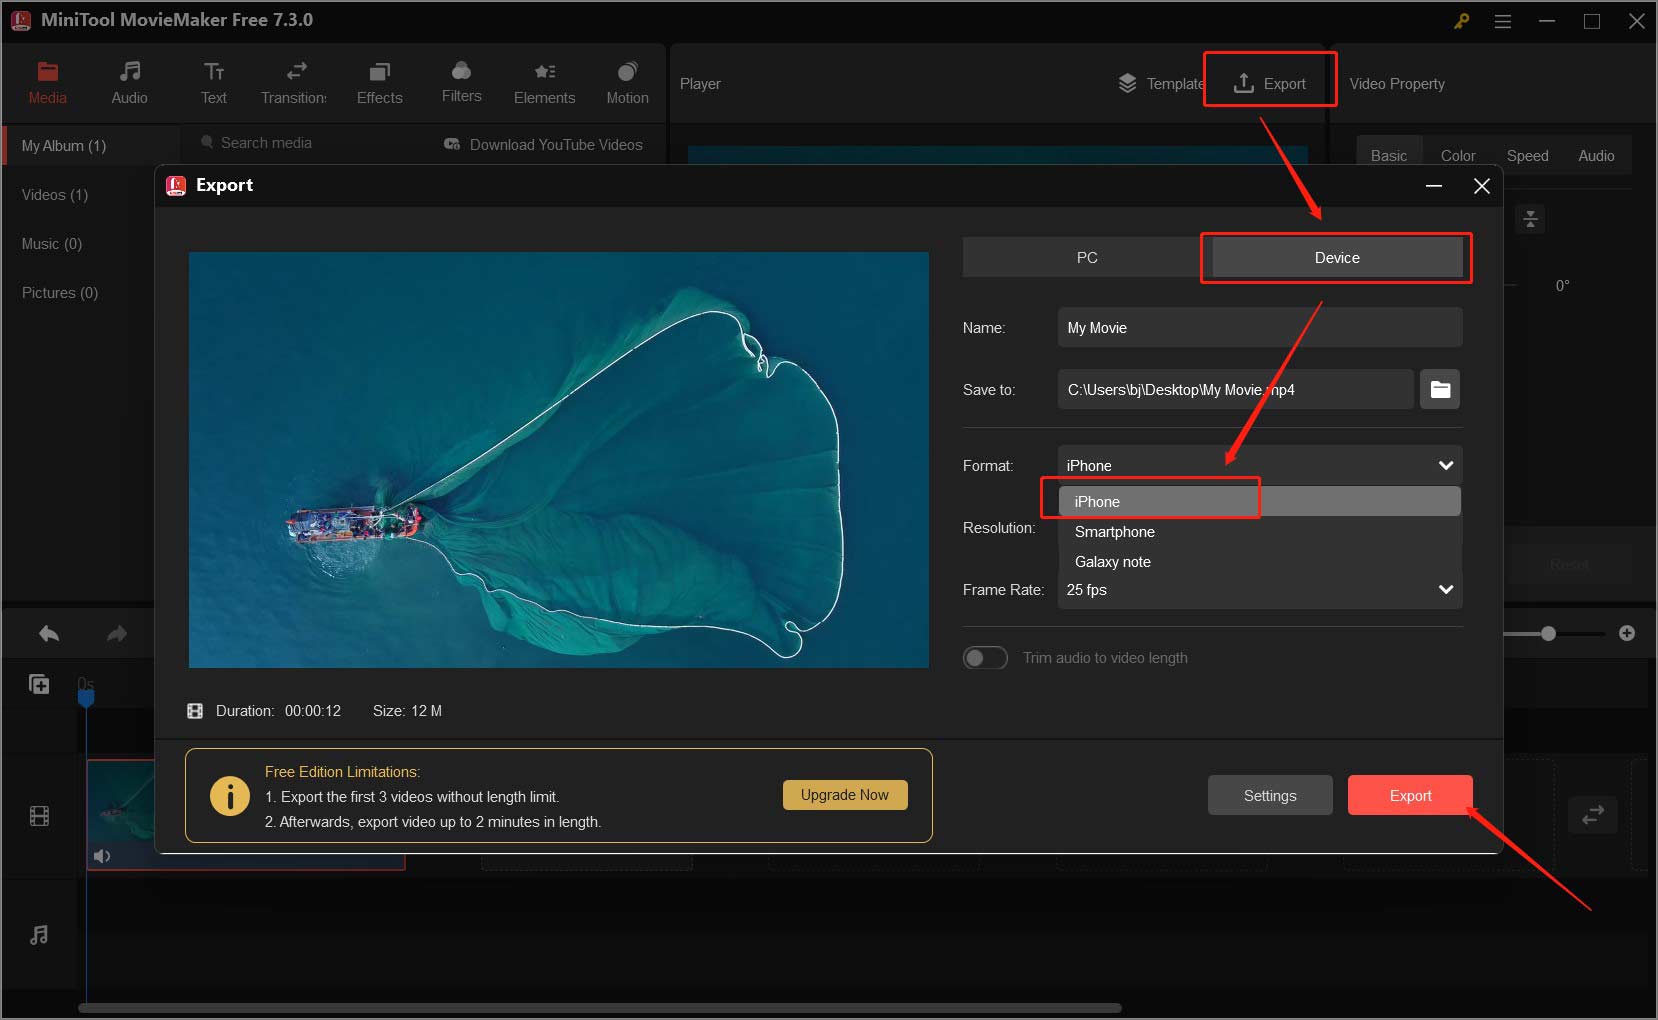This screenshot has height=1020, width=1658.
Task: Open the Filters tab
Action: point(461,83)
